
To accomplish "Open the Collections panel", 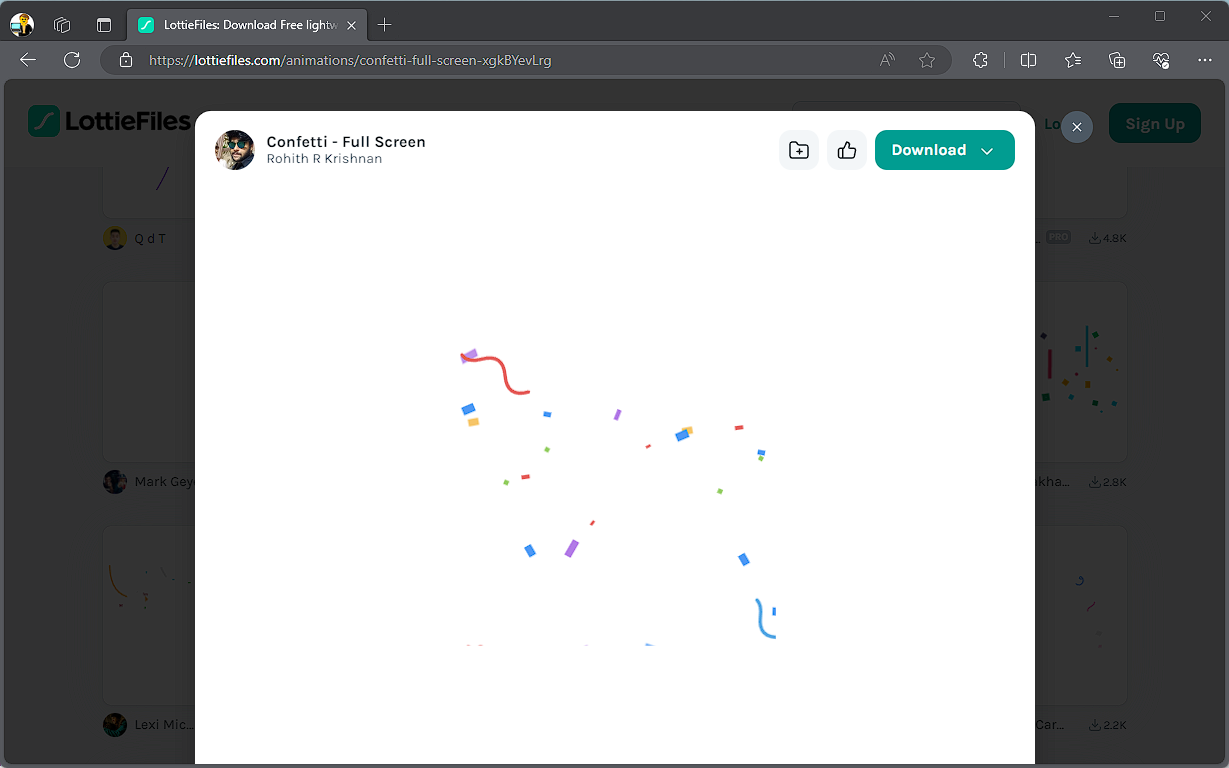I will pyautogui.click(x=1117, y=60).
